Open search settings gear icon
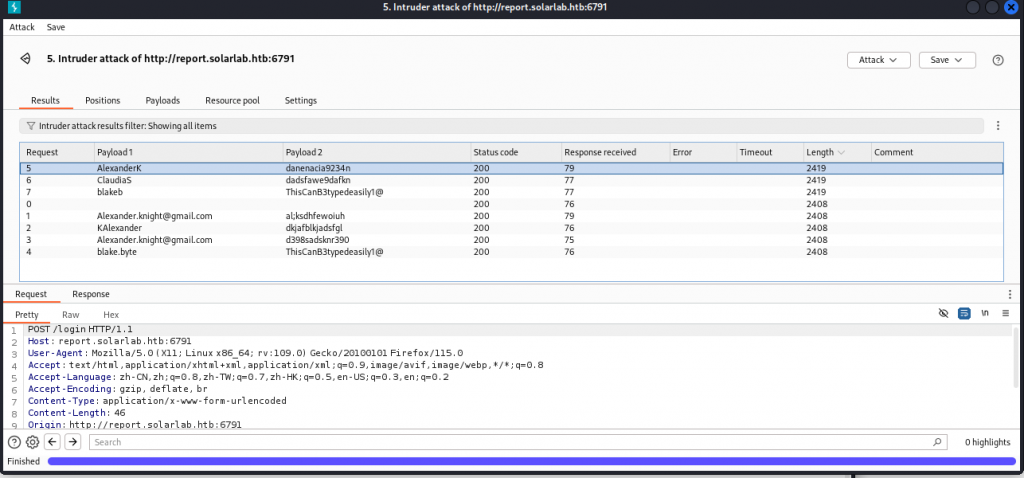This screenshot has width=1024, height=478. (x=32, y=441)
